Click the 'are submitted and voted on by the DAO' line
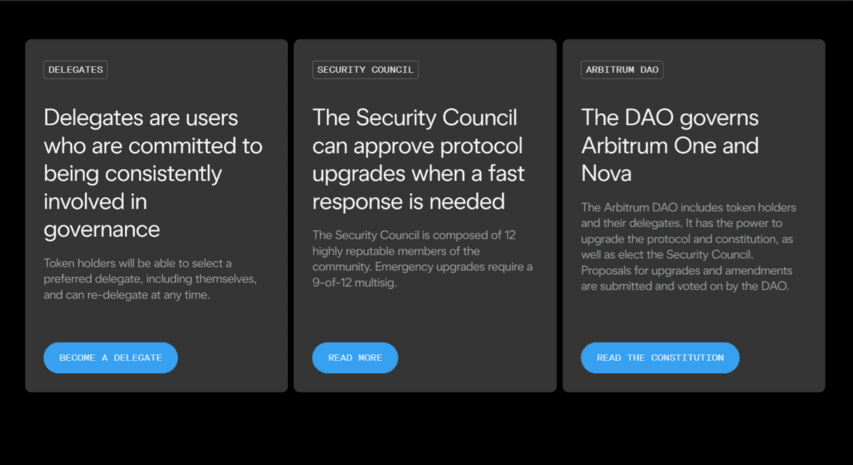Image resolution: width=853 pixels, height=465 pixels. click(x=685, y=286)
